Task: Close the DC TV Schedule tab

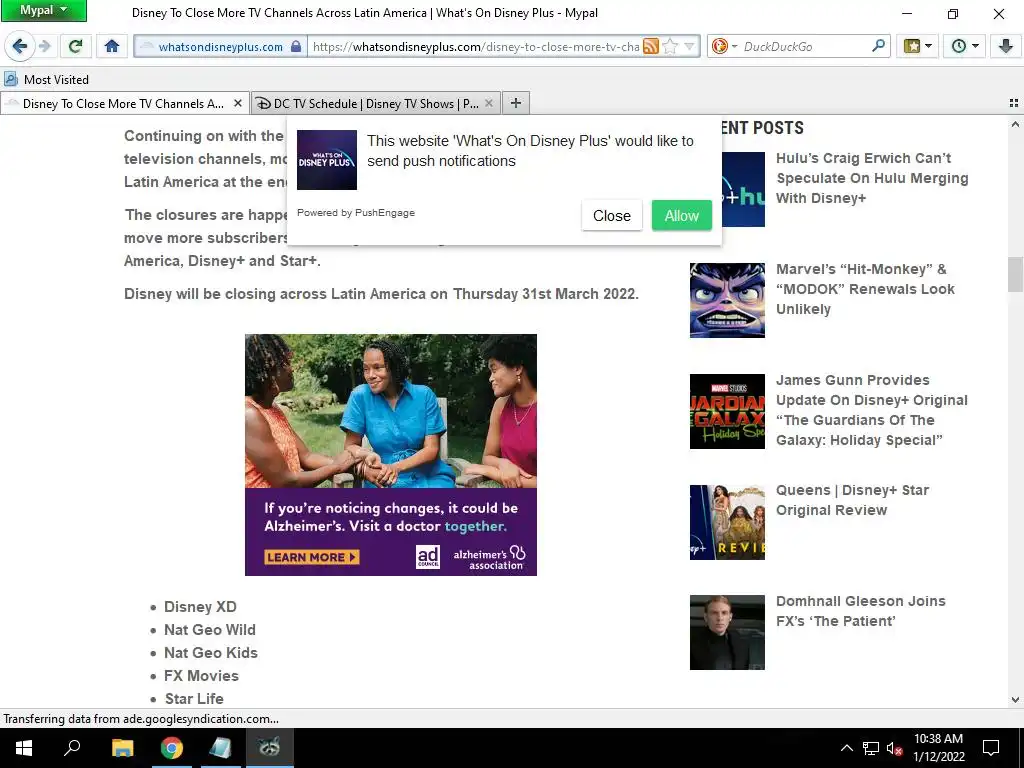Action: pos(488,103)
